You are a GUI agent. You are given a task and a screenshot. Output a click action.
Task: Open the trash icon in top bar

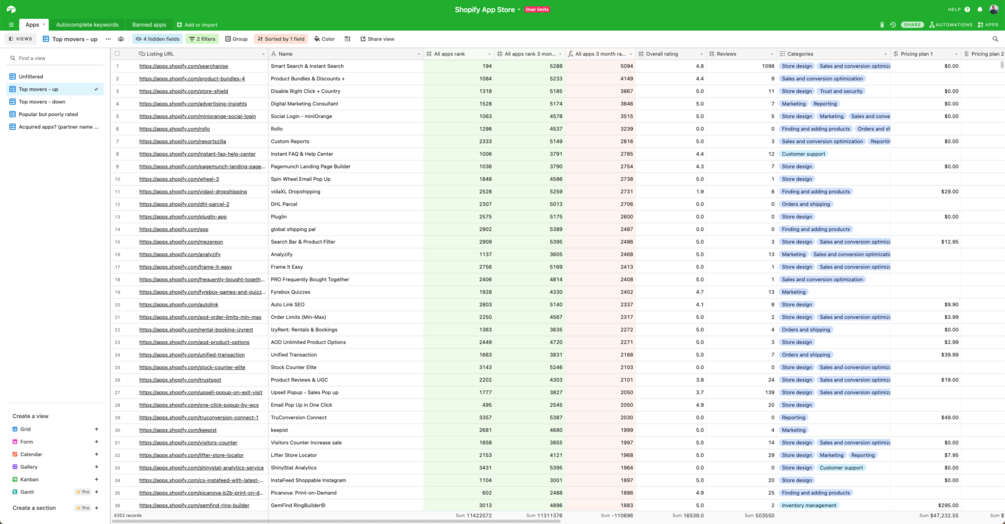882,25
